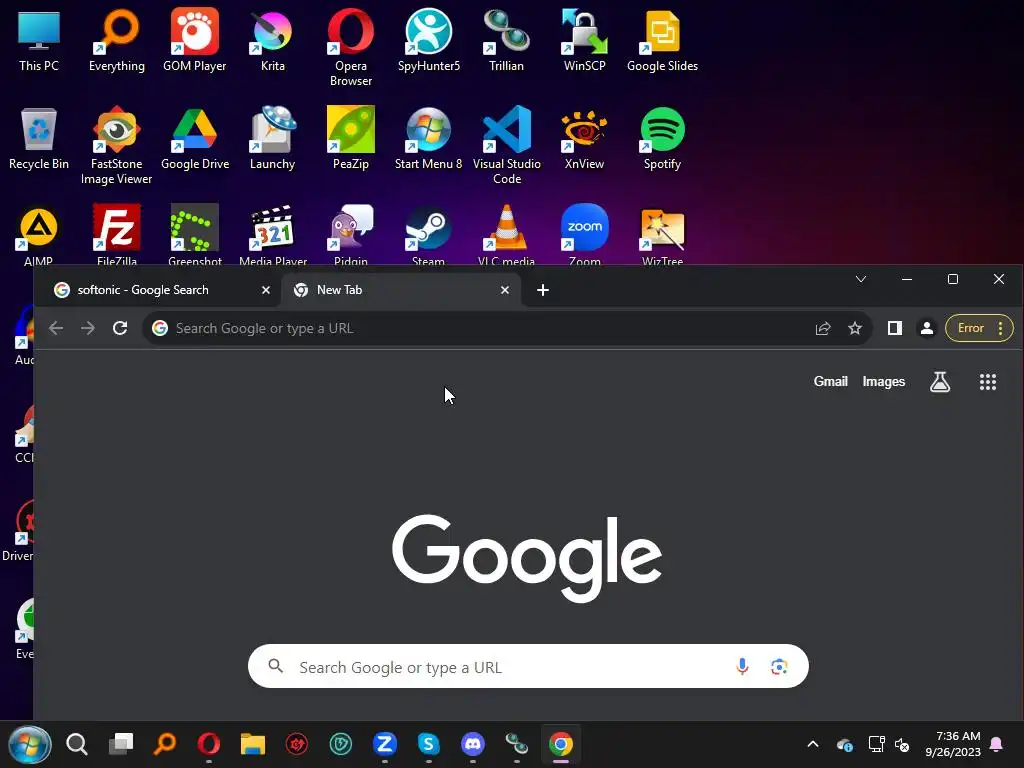Open a new Chrome tab

point(543,290)
